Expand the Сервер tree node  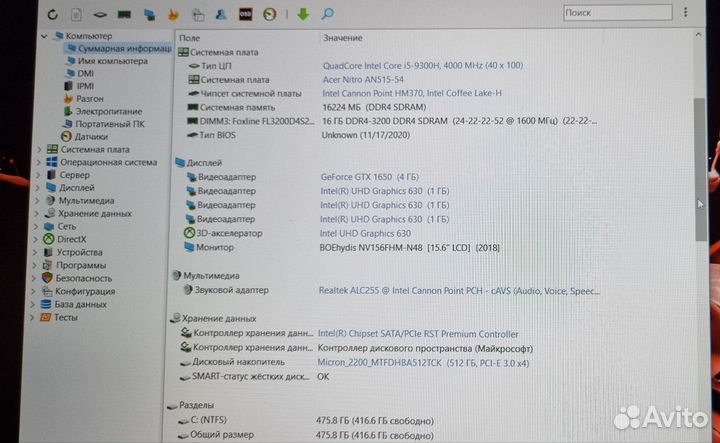tap(39, 175)
